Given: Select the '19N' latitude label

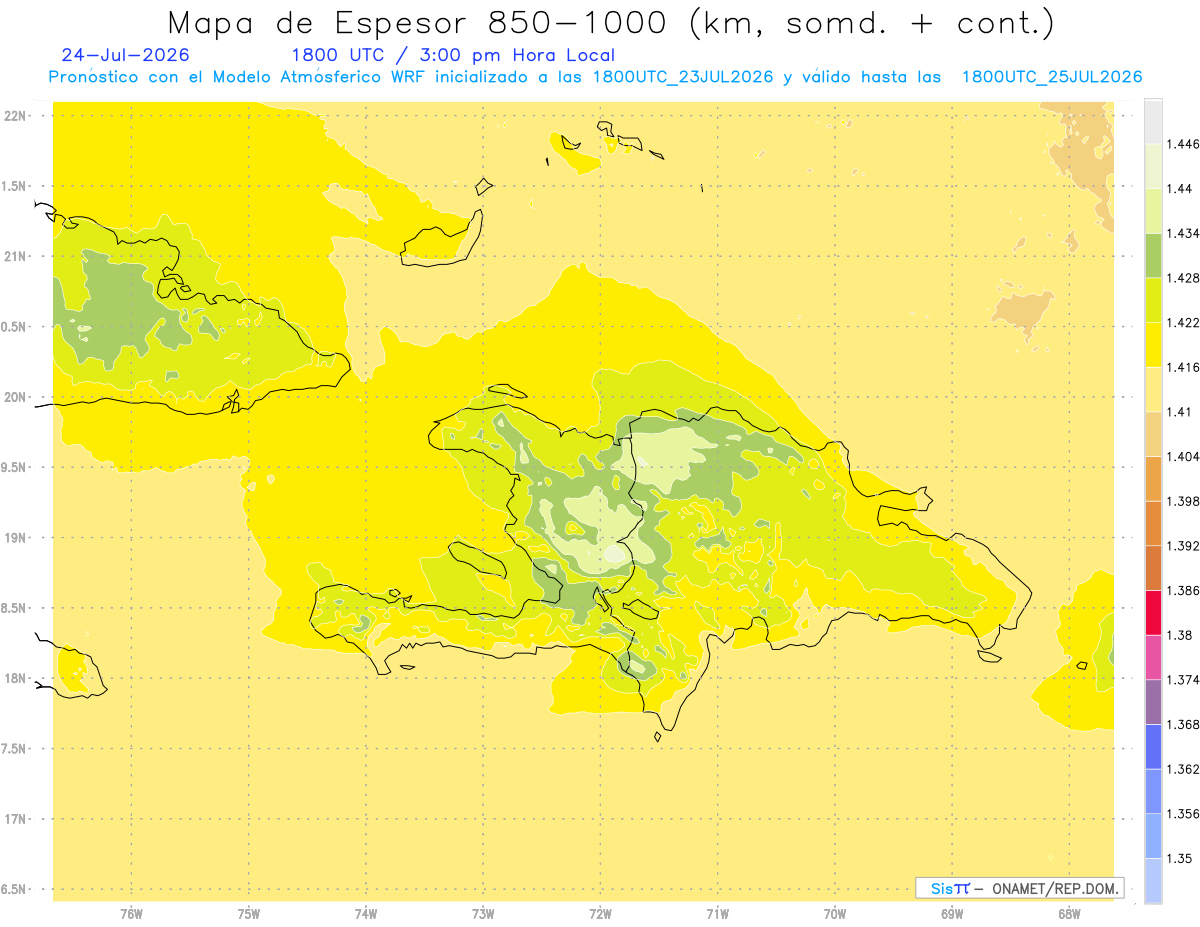Looking at the screenshot, I should pyautogui.click(x=17, y=538).
